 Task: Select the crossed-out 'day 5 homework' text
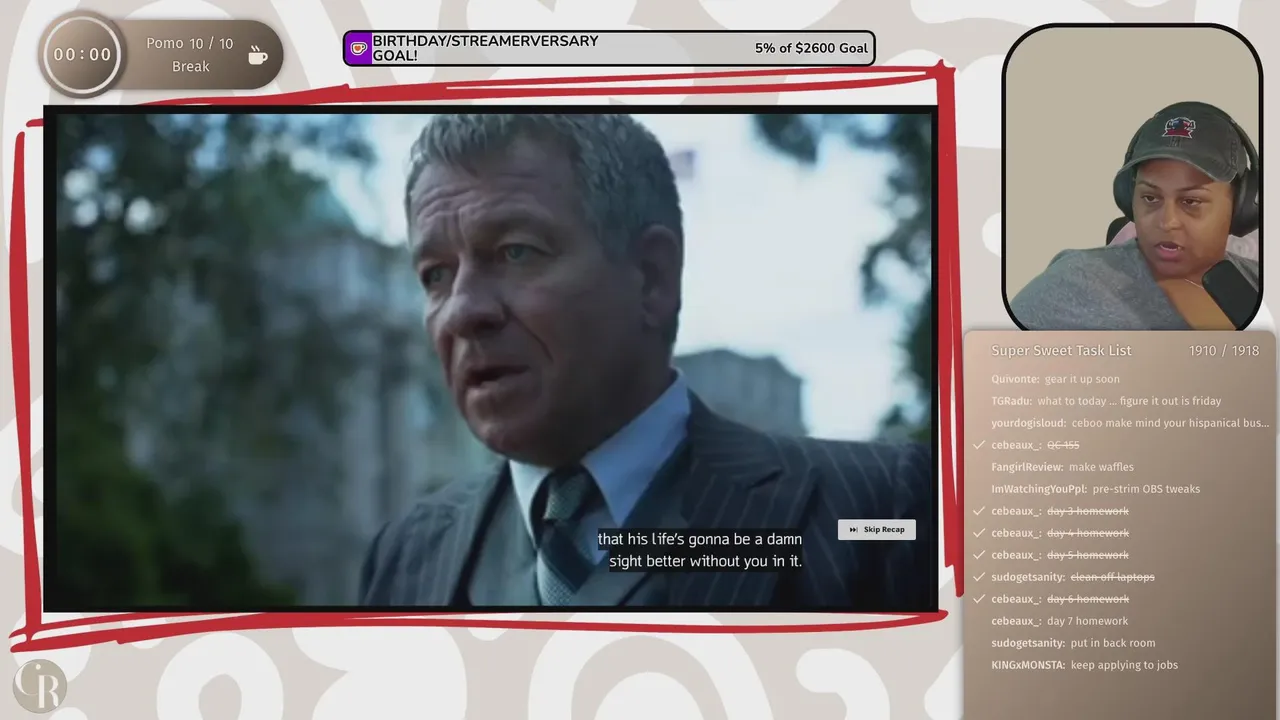point(1088,555)
